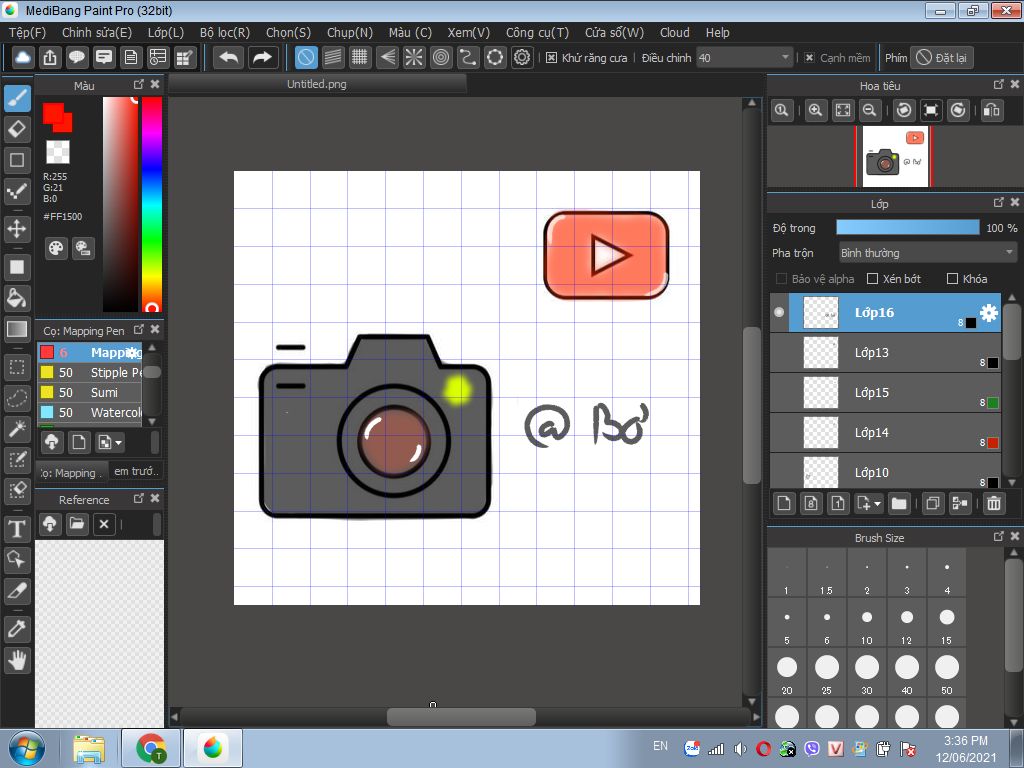The image size is (1024, 768).
Task: Select the Stipple Pen brush
Action: tap(90, 372)
